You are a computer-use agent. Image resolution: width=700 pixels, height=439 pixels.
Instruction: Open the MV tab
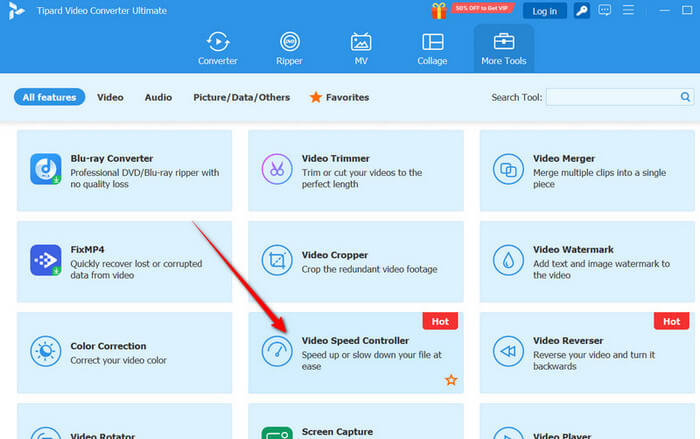pos(361,49)
